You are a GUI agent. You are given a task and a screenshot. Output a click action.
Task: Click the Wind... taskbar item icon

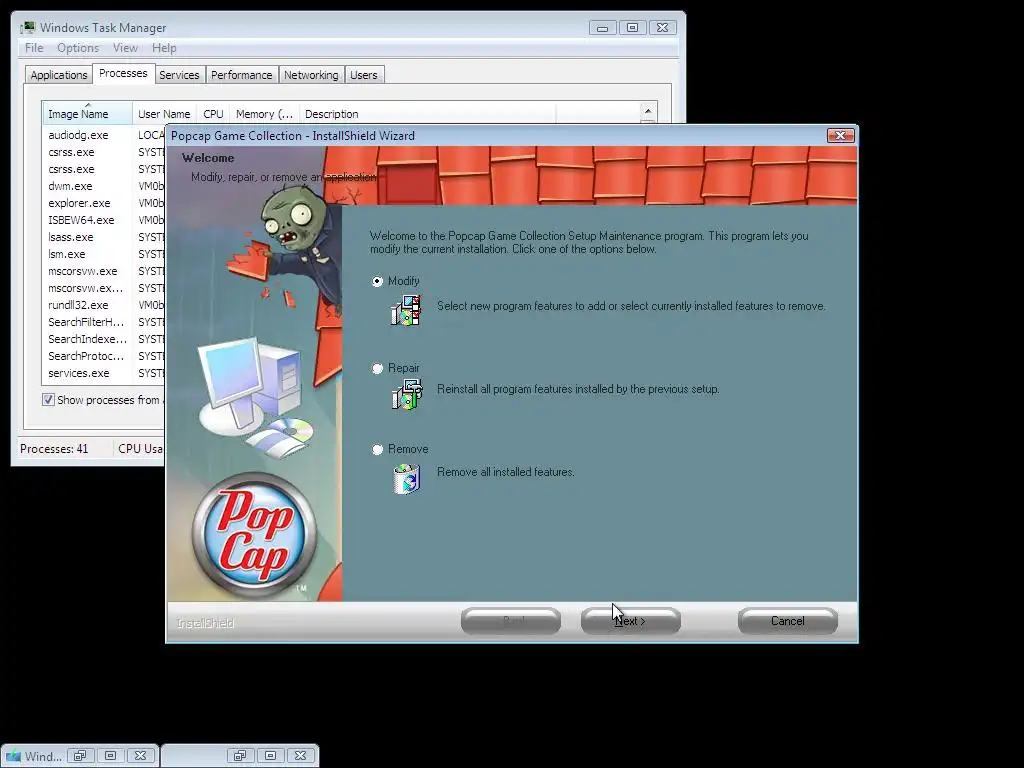click(13, 756)
